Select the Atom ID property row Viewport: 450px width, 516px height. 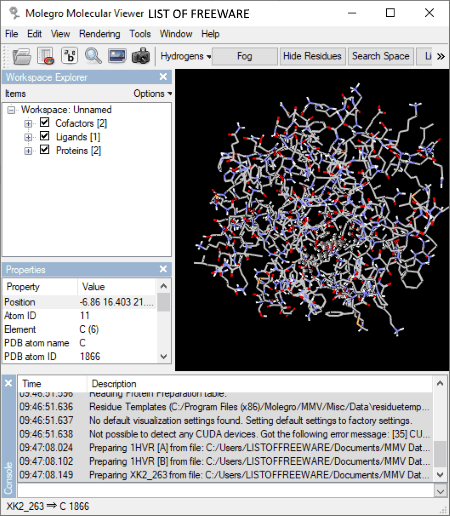pos(80,316)
